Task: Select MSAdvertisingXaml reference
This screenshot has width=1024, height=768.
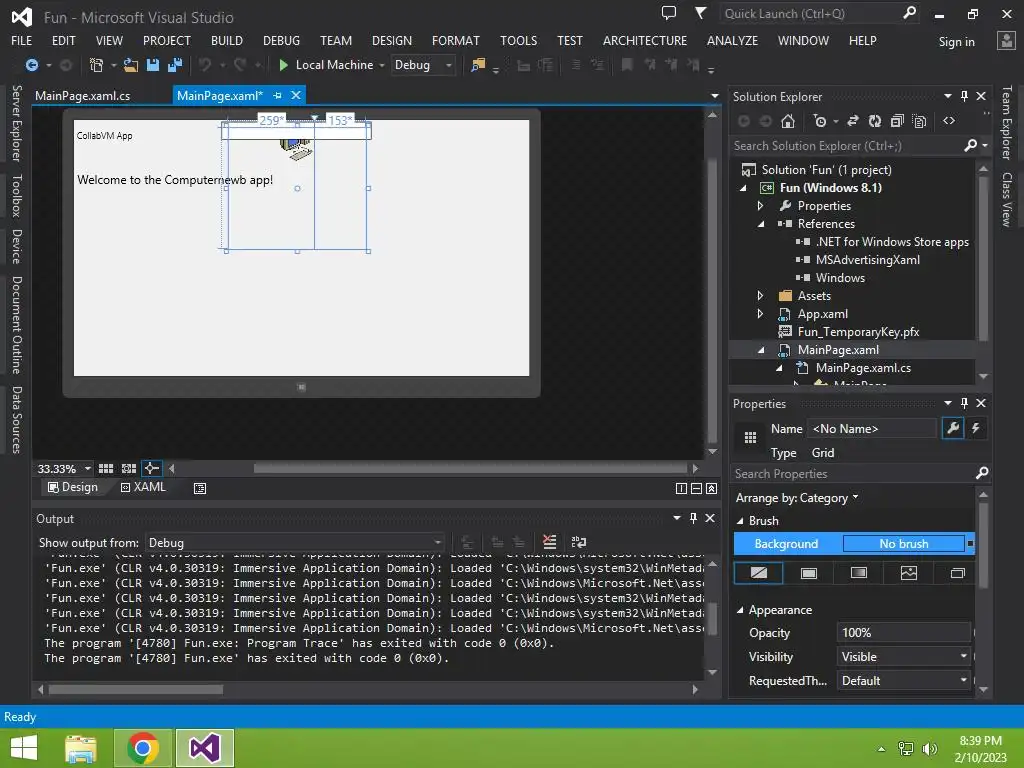Action: point(867,260)
